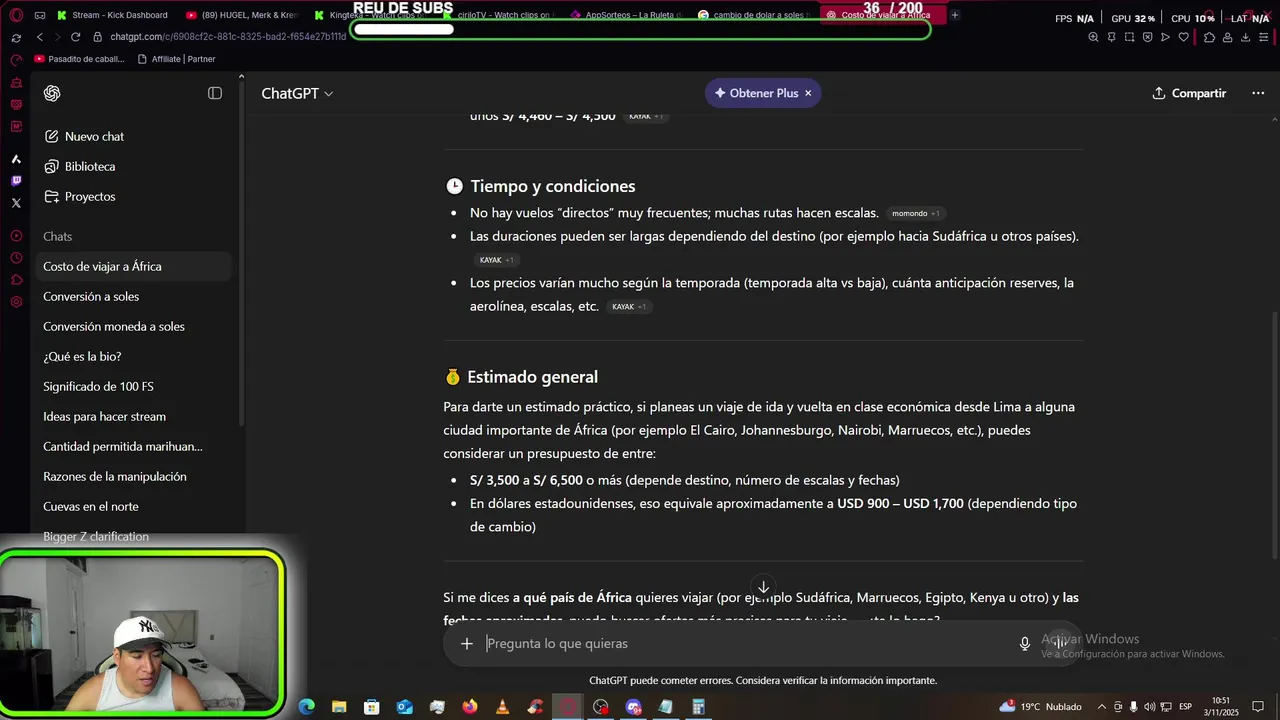Screen dimensions: 1280x720
Task: Switch to 'cambio de dolar a soles' tab
Action: tap(753, 15)
